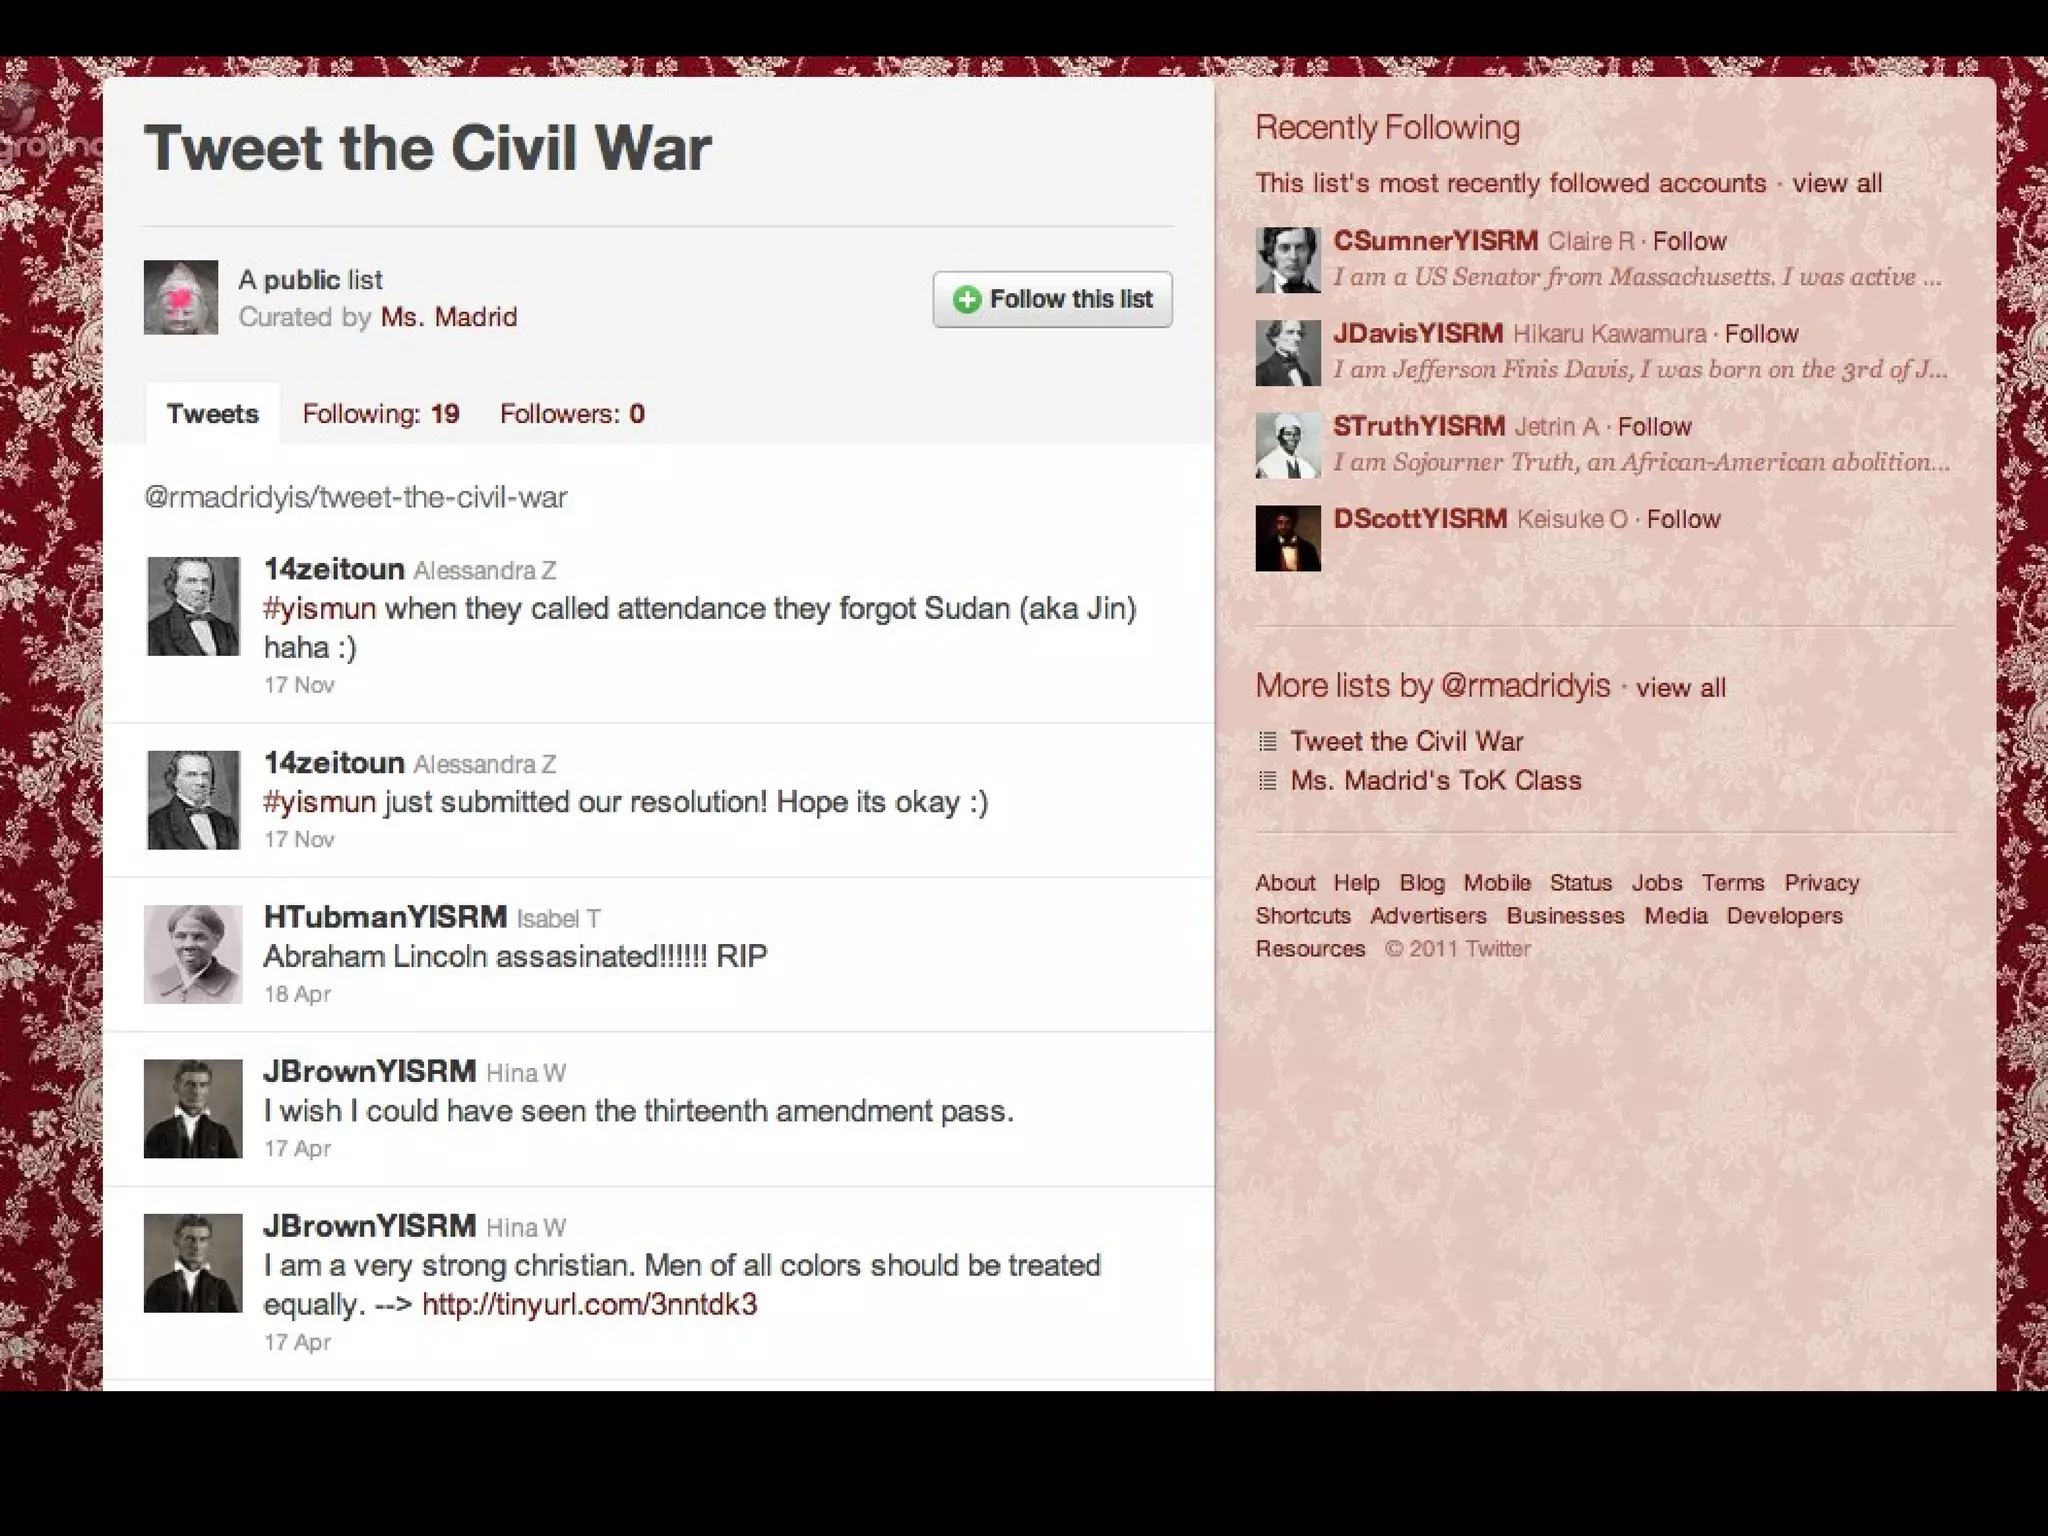Click view all next to Recently Following
Image resolution: width=2048 pixels, height=1536 pixels.
tap(1837, 183)
